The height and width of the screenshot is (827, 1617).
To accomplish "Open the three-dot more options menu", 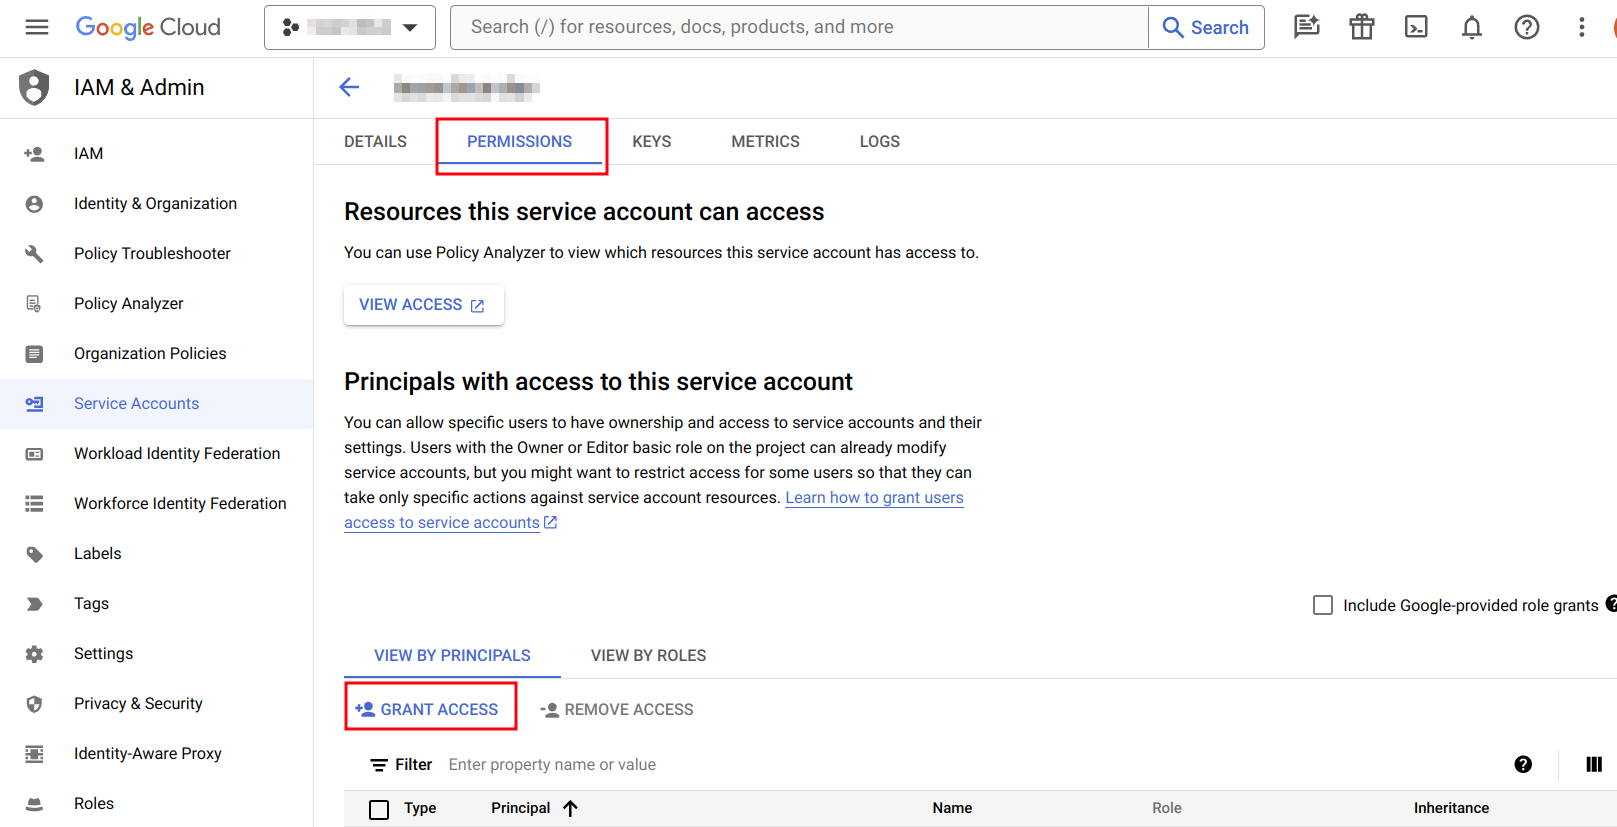I will [x=1581, y=27].
